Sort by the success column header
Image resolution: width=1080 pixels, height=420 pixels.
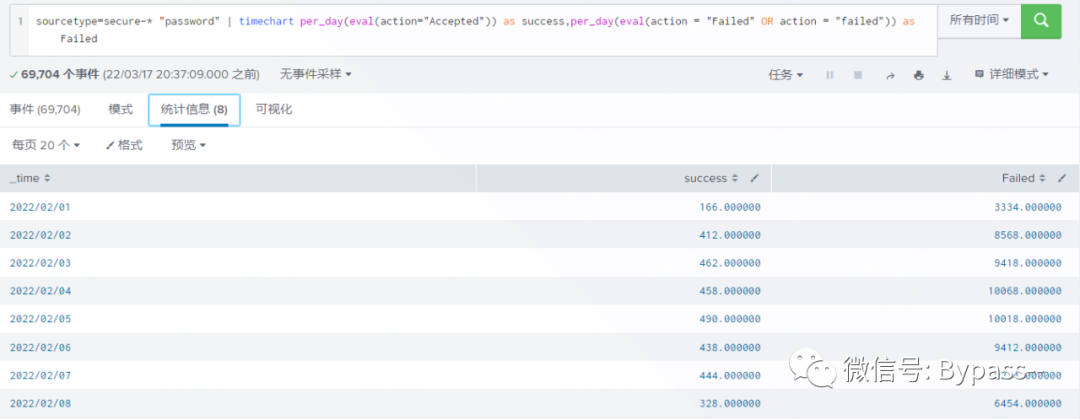(711, 178)
